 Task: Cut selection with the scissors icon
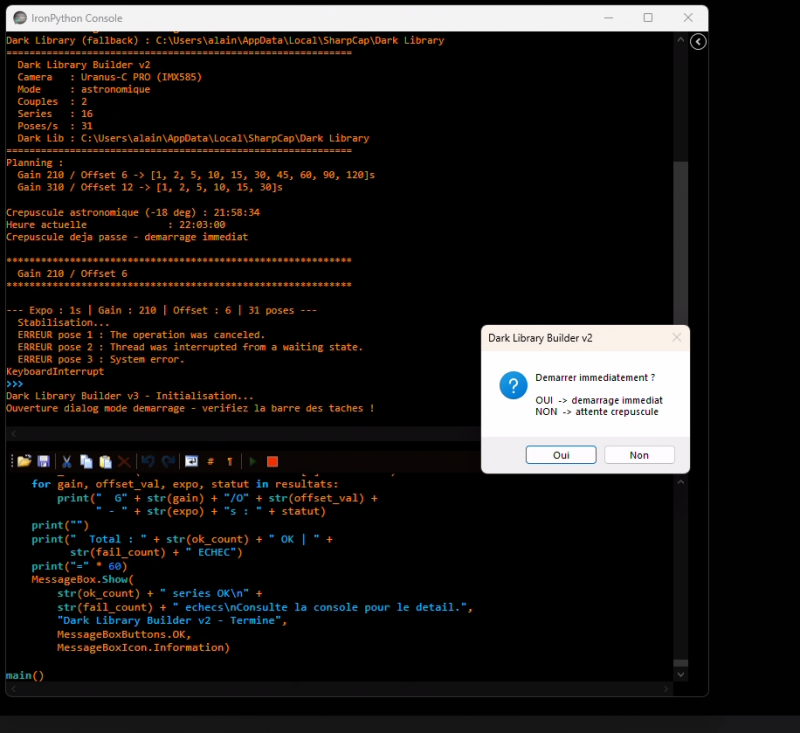pyautogui.click(x=66, y=462)
